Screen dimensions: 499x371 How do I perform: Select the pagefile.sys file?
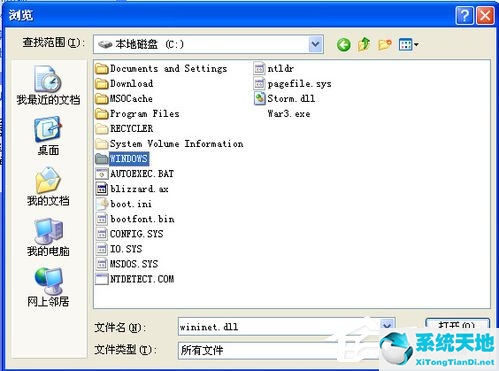point(293,84)
